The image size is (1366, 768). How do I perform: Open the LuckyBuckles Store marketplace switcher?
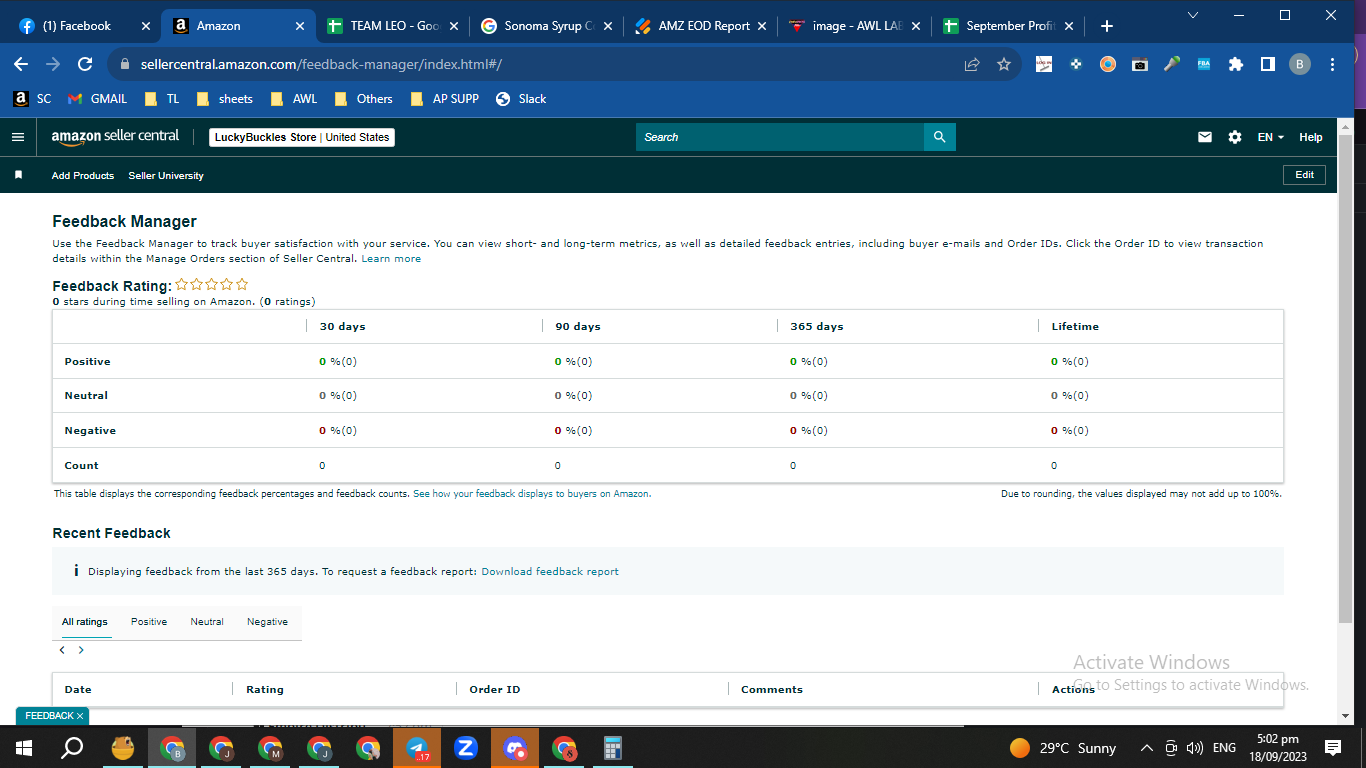pos(302,137)
